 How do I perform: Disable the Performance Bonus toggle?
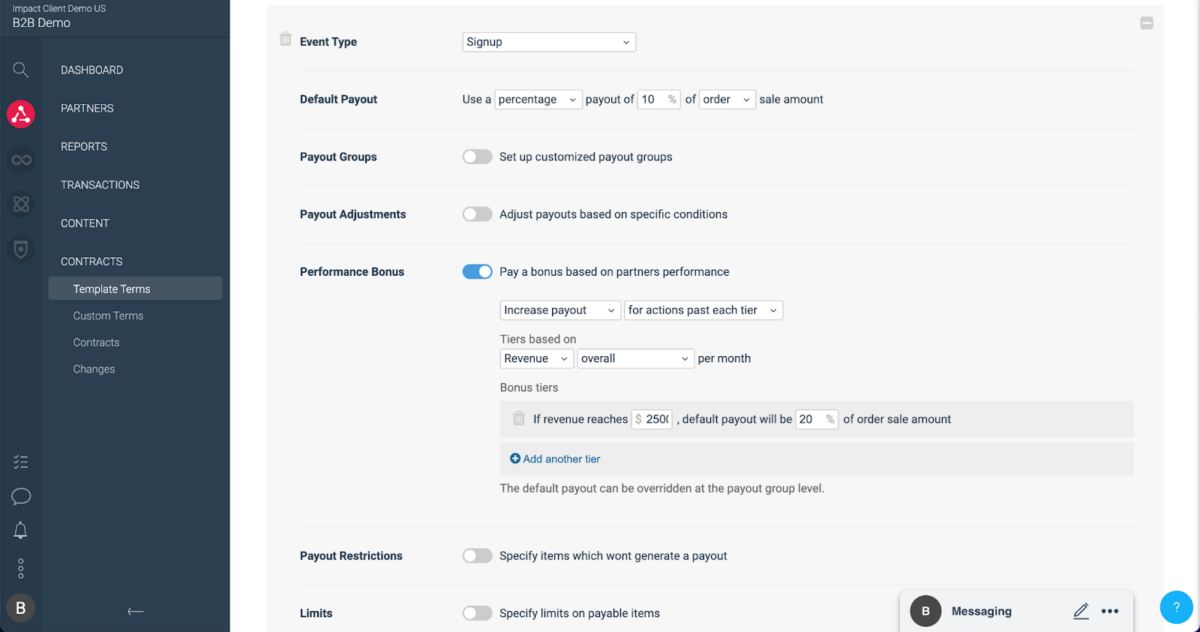[x=477, y=271]
